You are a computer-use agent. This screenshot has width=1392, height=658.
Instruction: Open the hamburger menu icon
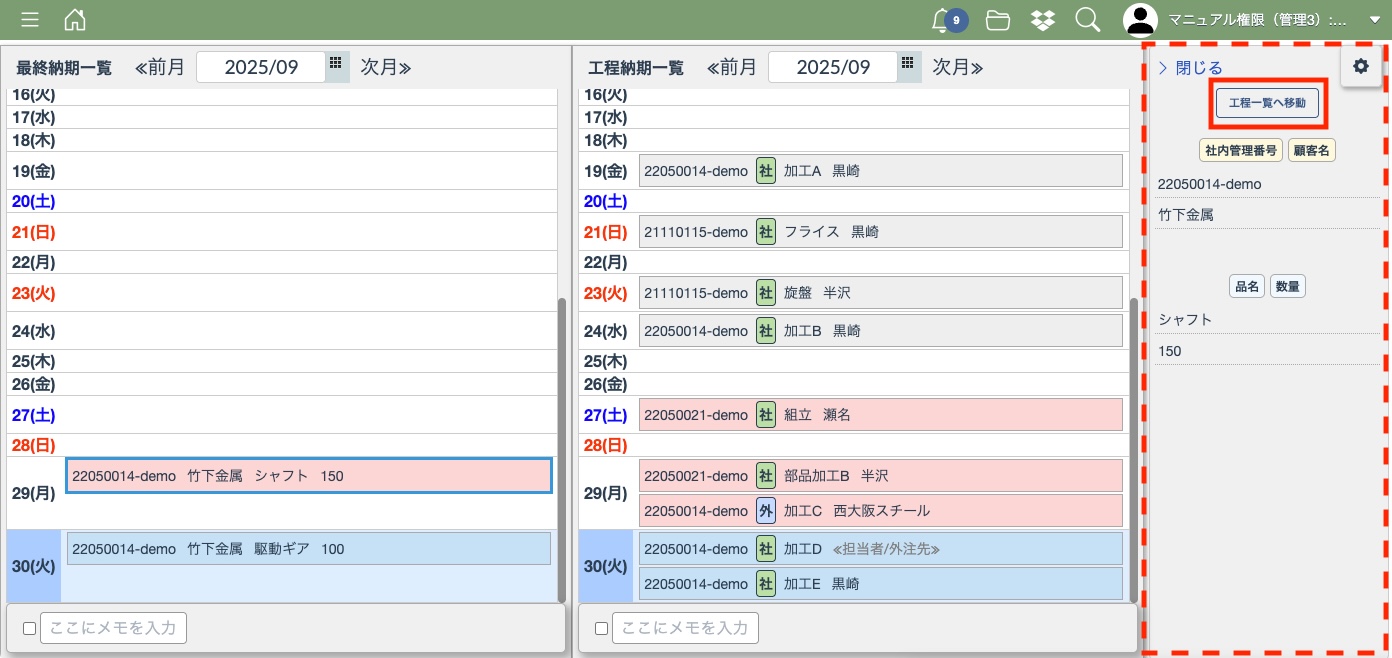click(x=30, y=20)
